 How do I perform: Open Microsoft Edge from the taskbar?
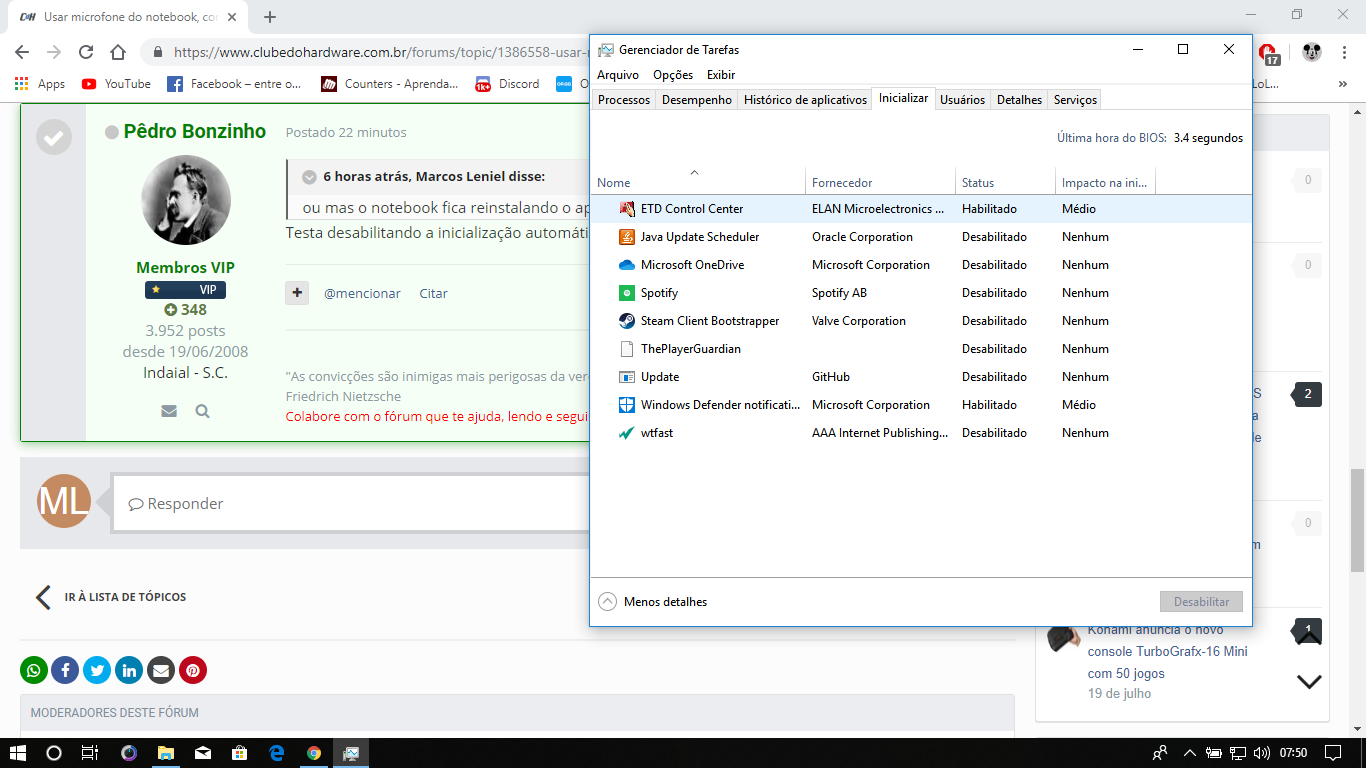[x=277, y=753]
